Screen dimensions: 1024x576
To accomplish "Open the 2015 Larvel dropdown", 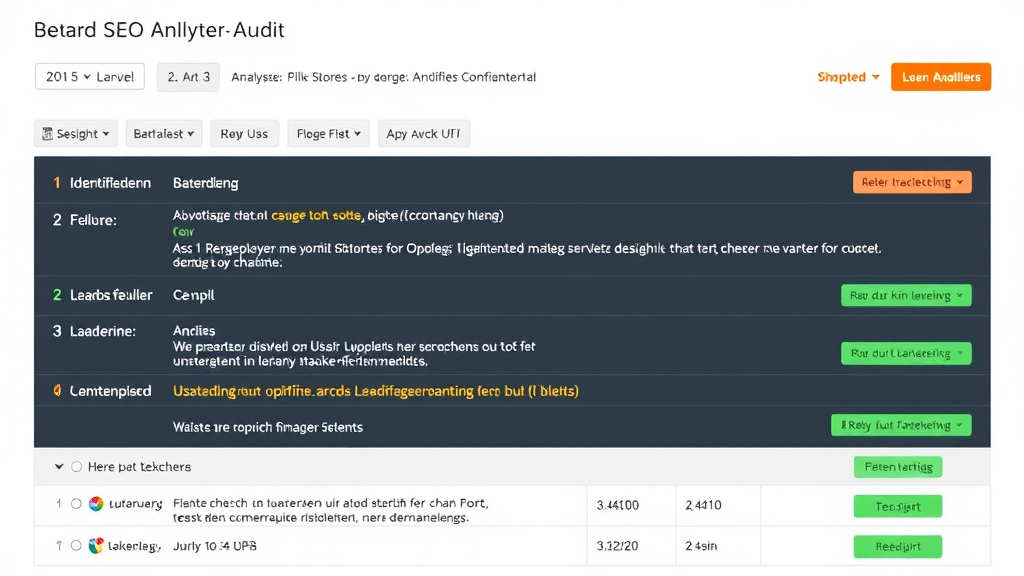I will coord(89,77).
